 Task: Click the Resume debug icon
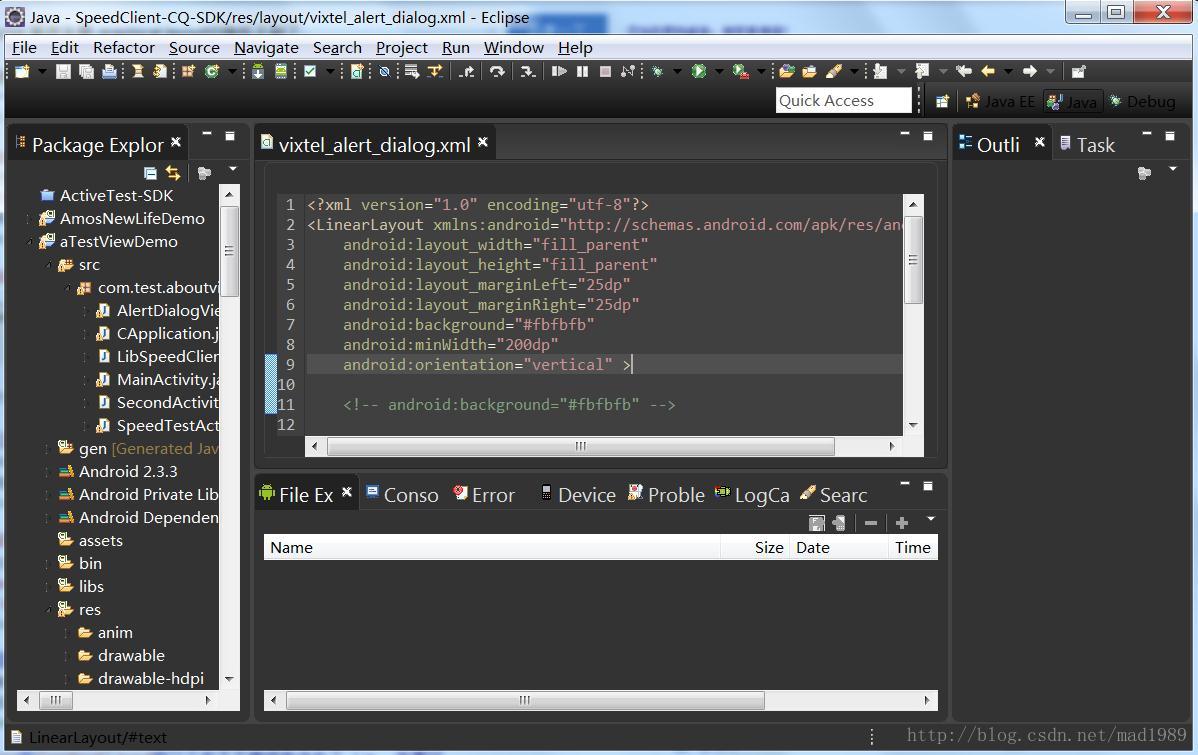[x=559, y=71]
